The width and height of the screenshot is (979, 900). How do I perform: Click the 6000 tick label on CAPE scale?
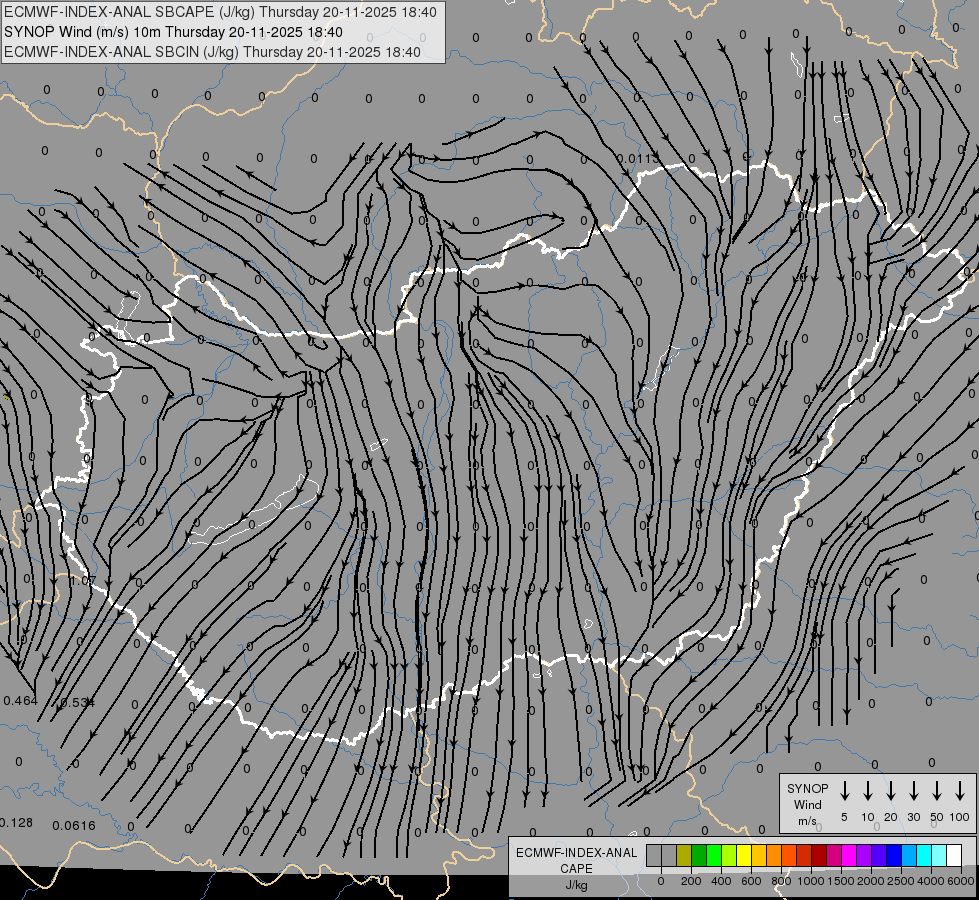tap(962, 881)
